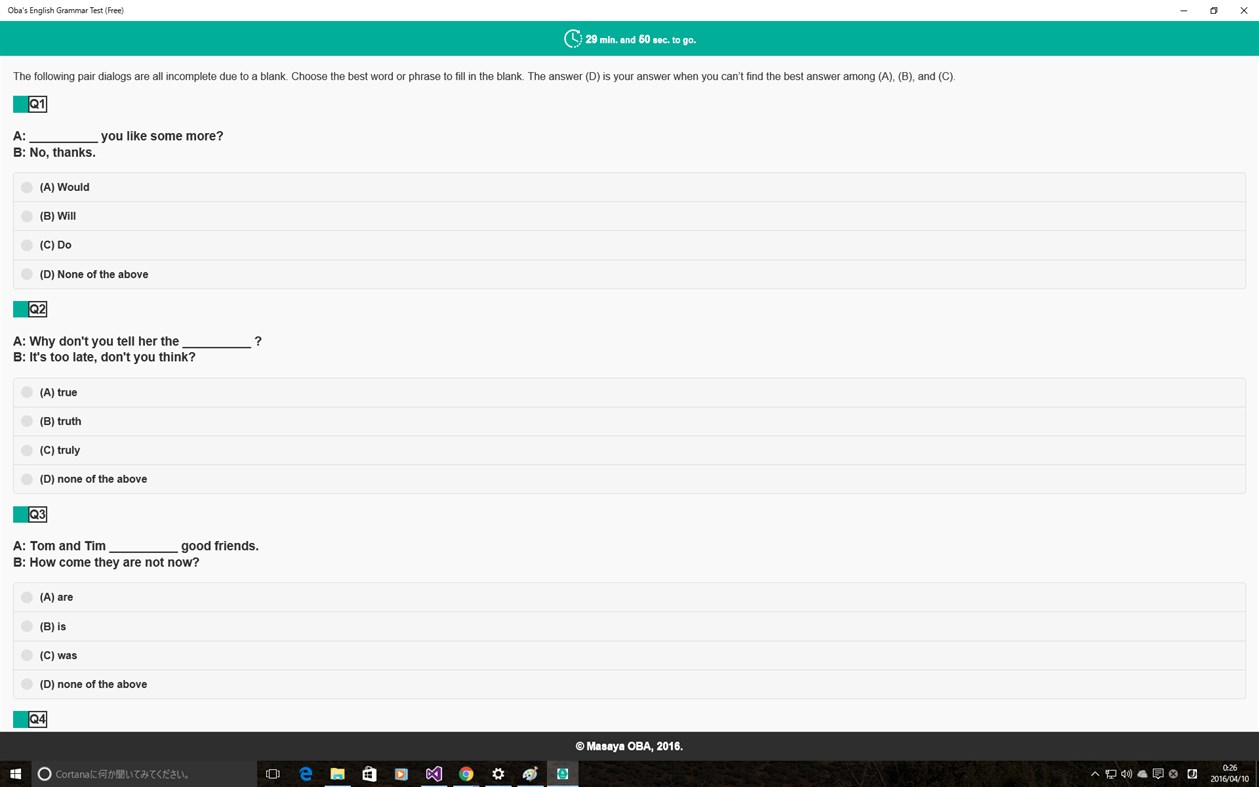1259x787 pixels.
Task: Click the countdown timer clock icon
Action: coord(573,38)
